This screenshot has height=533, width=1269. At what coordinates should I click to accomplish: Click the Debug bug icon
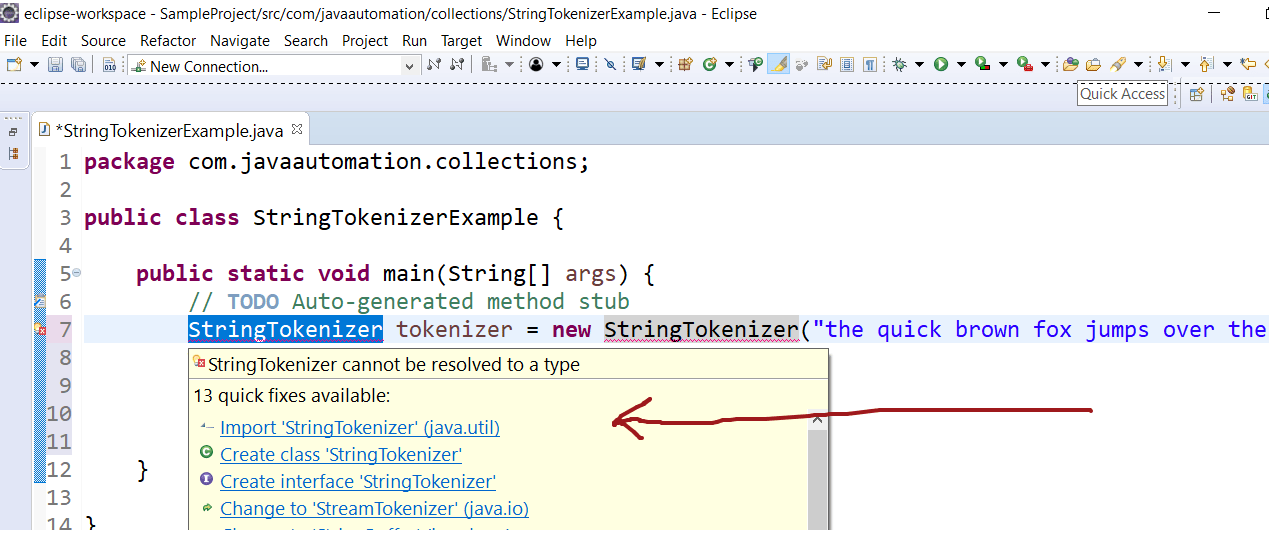(900, 65)
